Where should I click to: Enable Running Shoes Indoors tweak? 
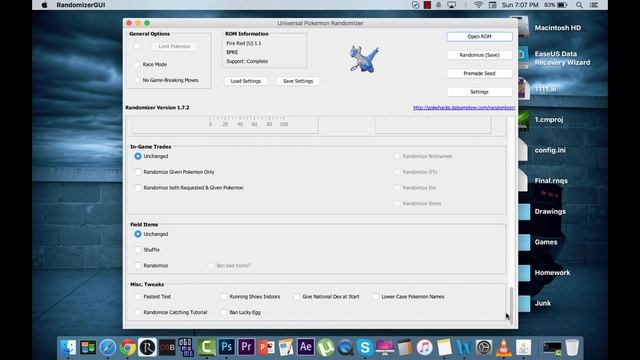[224, 296]
